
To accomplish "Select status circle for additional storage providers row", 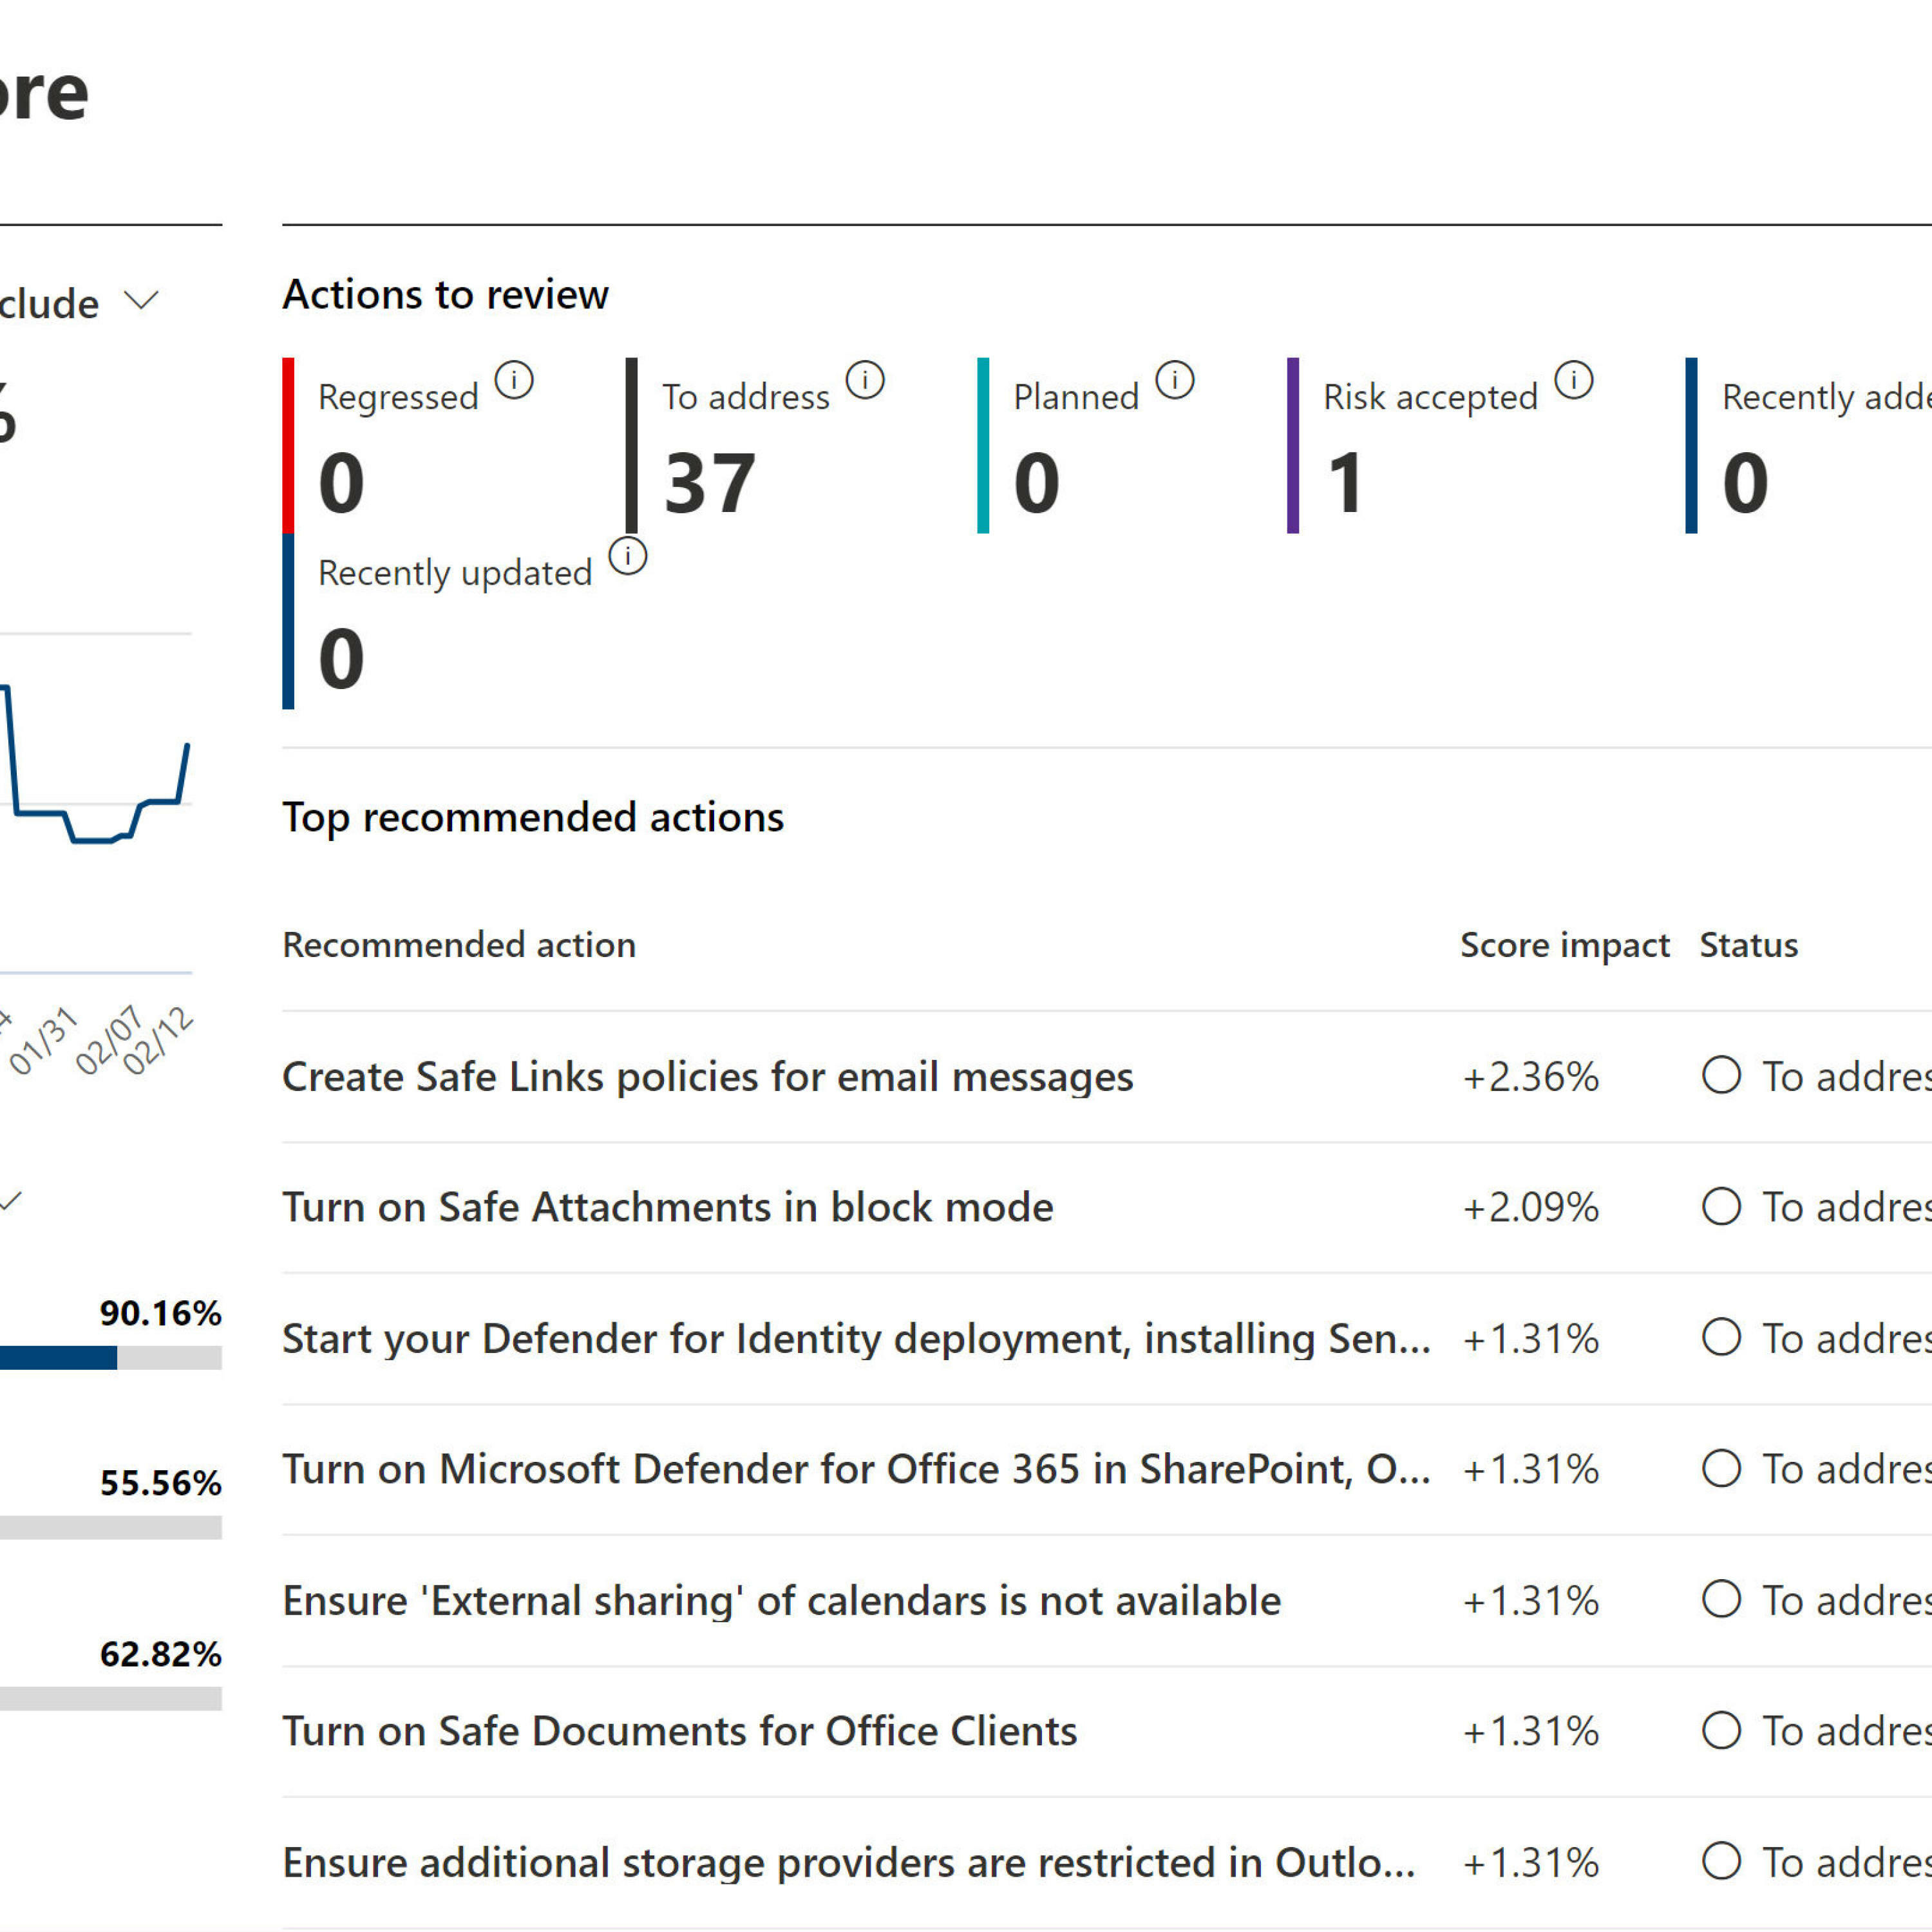I will (1721, 1861).
